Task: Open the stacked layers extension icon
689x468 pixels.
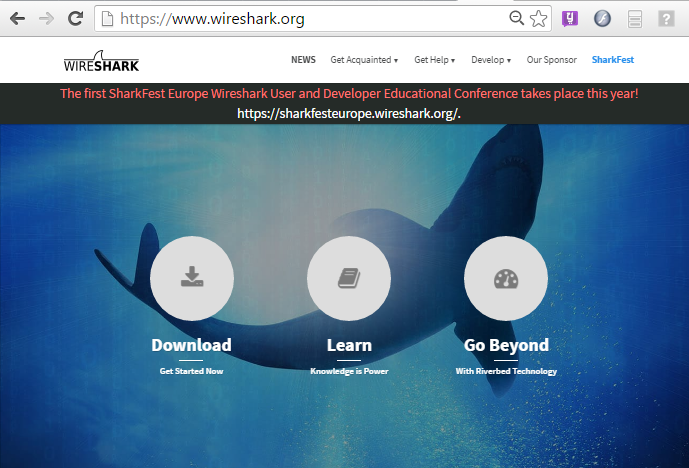Action: (x=635, y=19)
